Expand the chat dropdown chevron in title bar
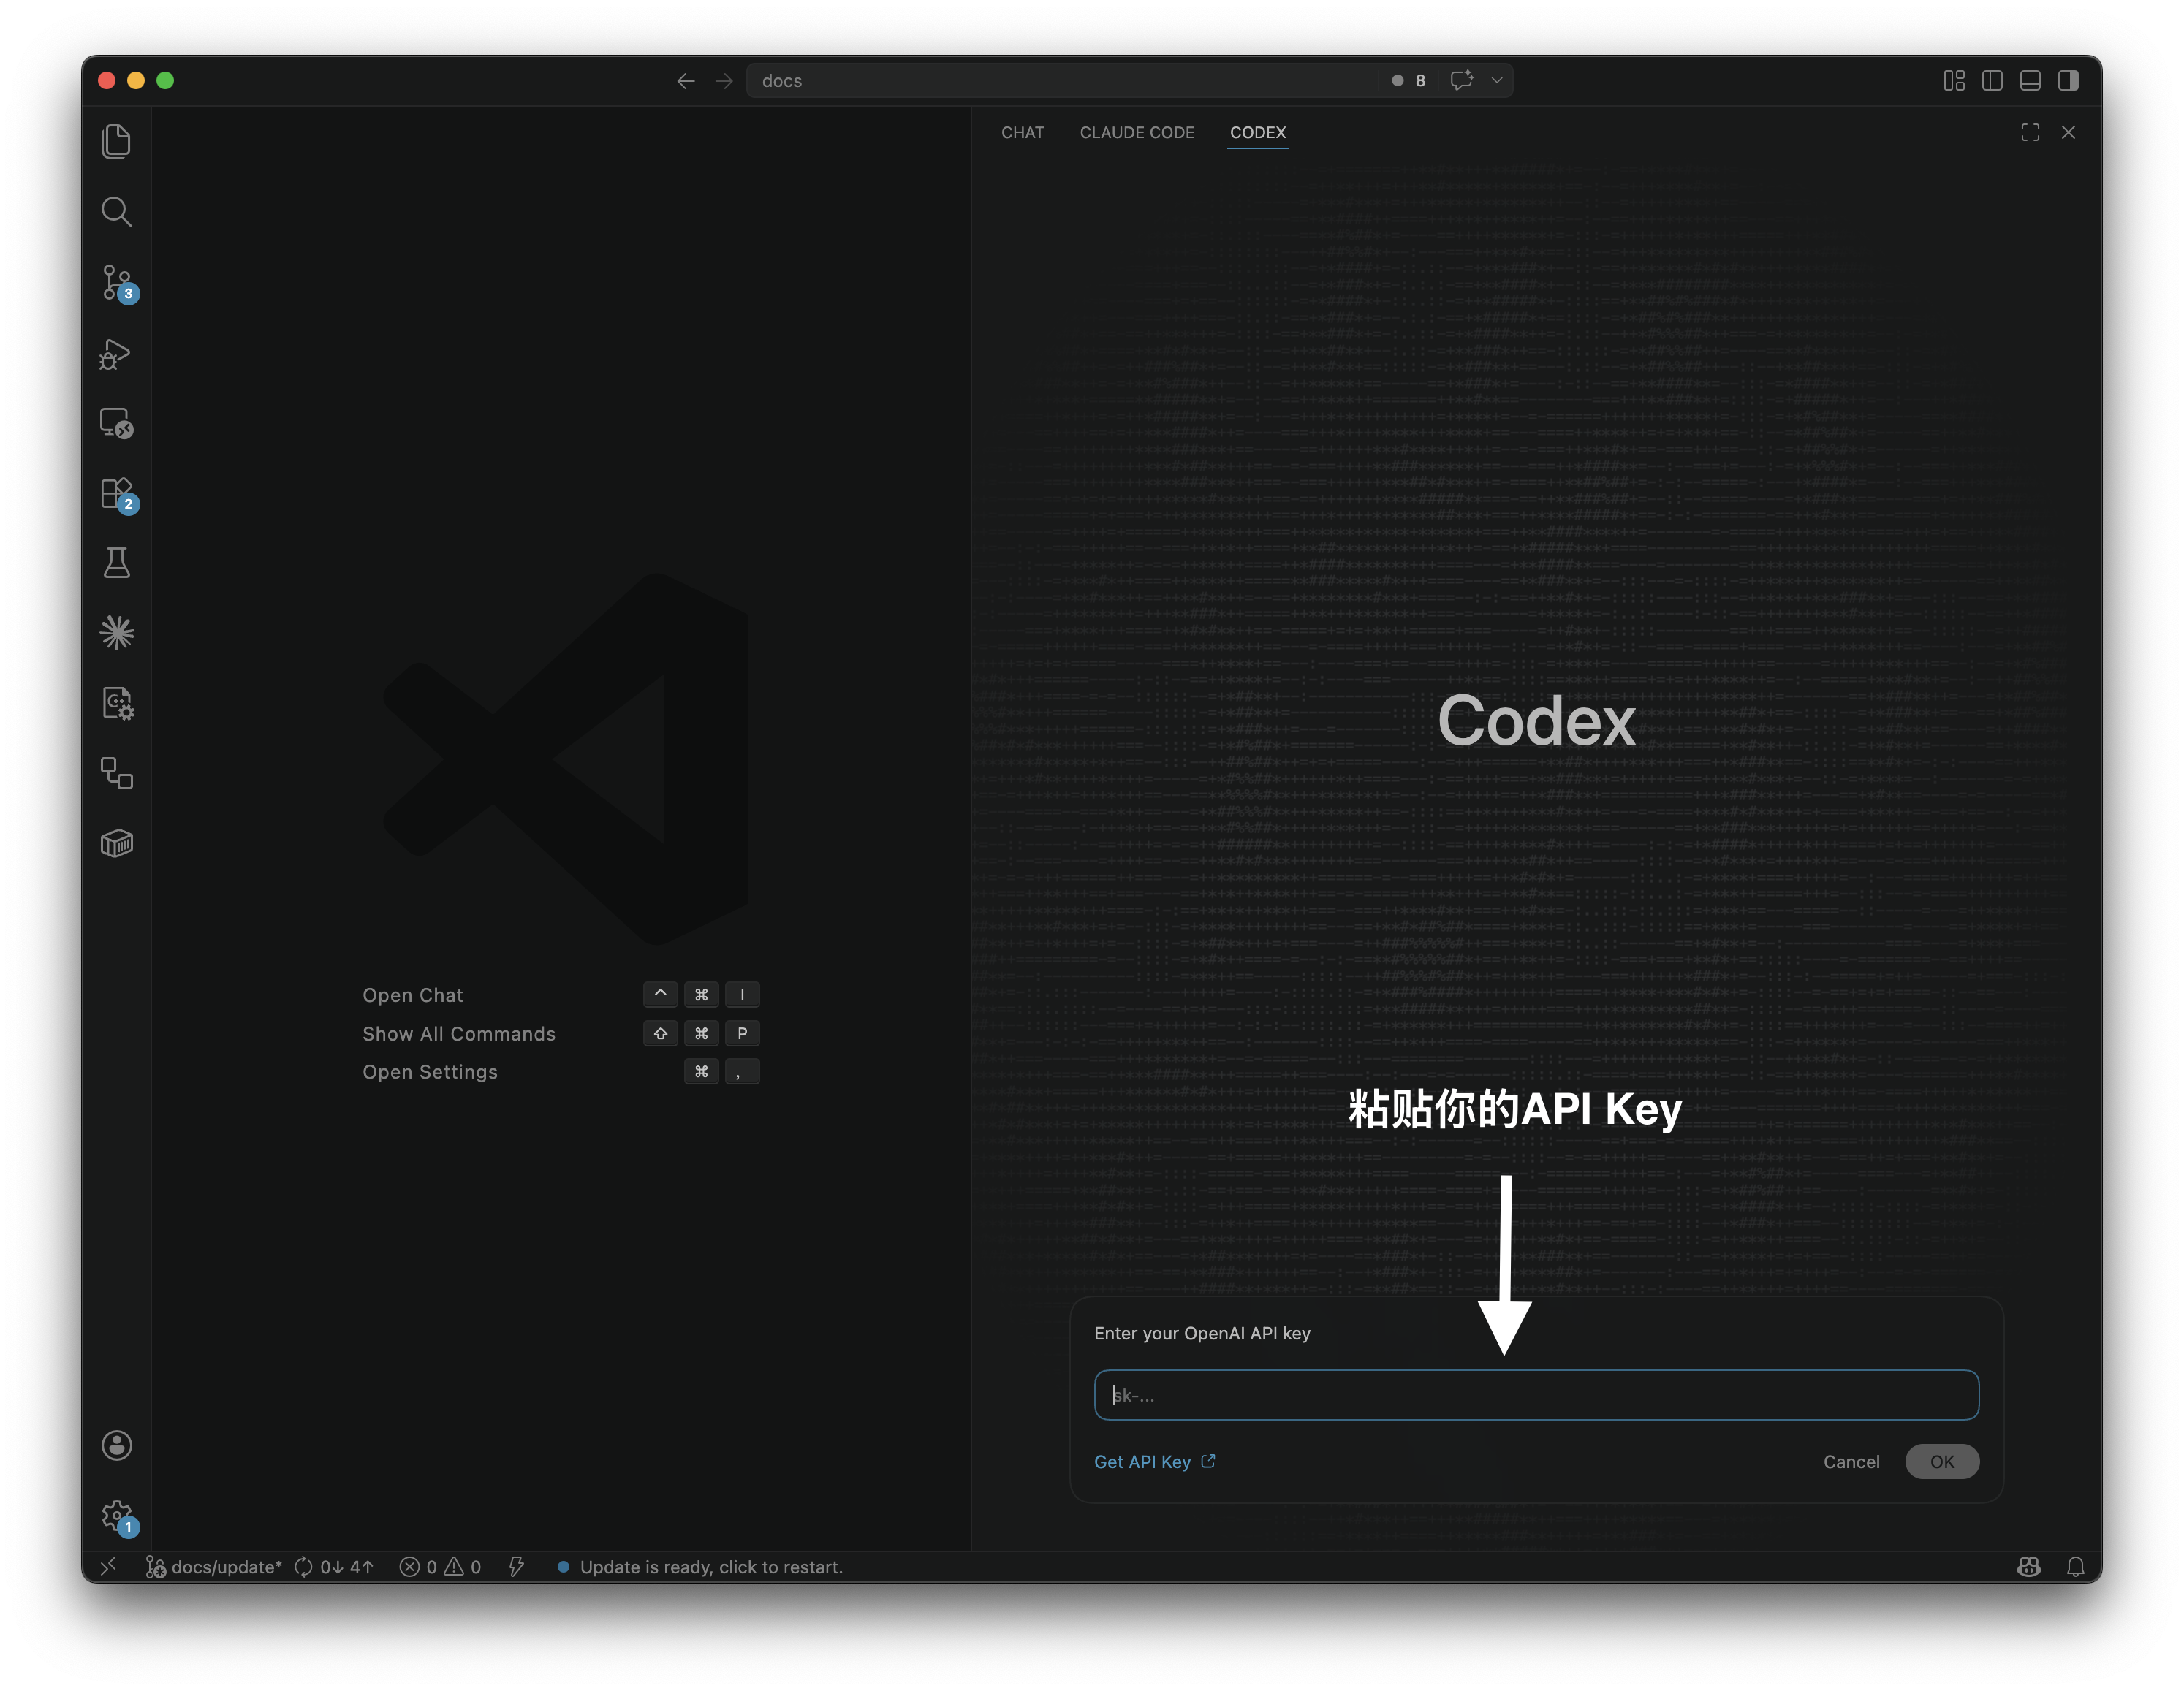 coord(1497,80)
